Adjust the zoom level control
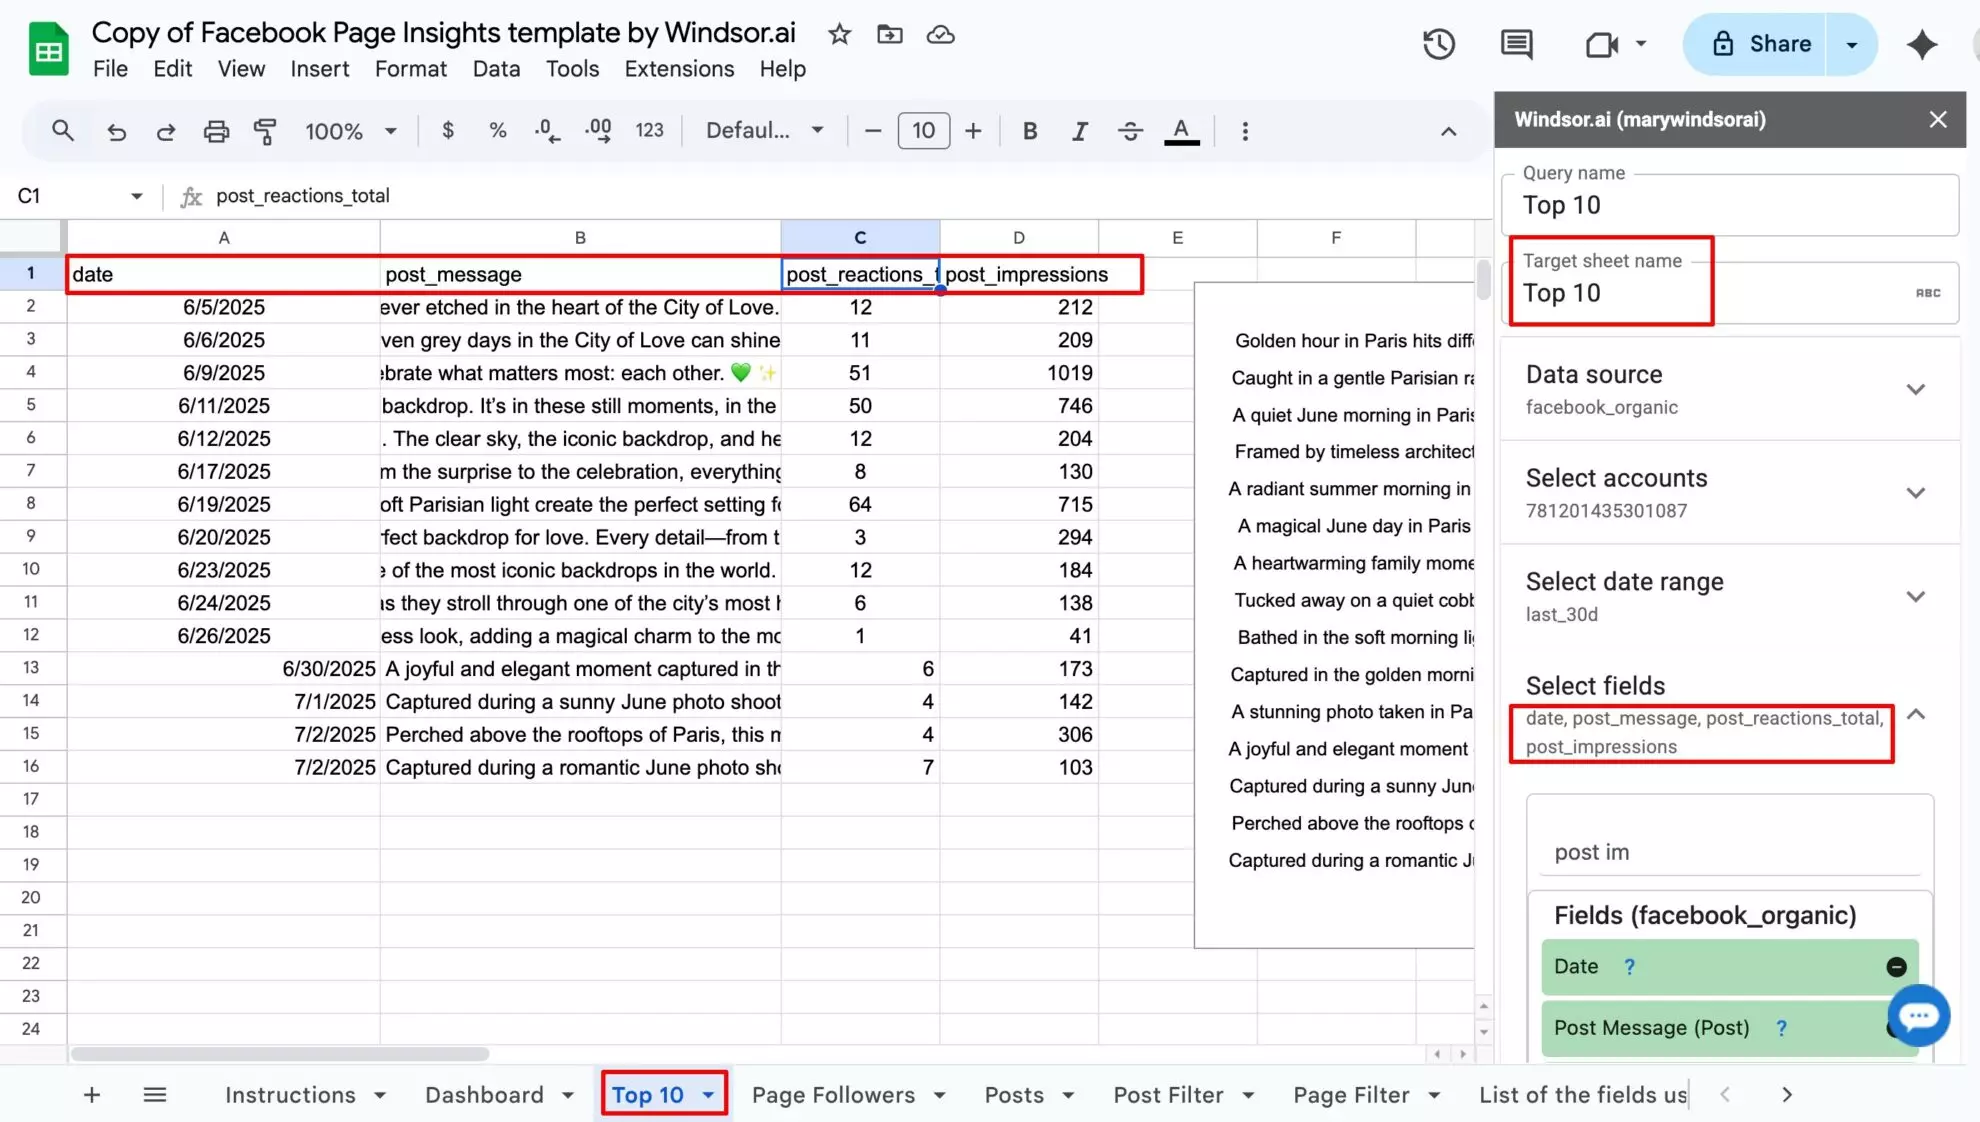The height and width of the screenshot is (1122, 1980). (x=349, y=130)
